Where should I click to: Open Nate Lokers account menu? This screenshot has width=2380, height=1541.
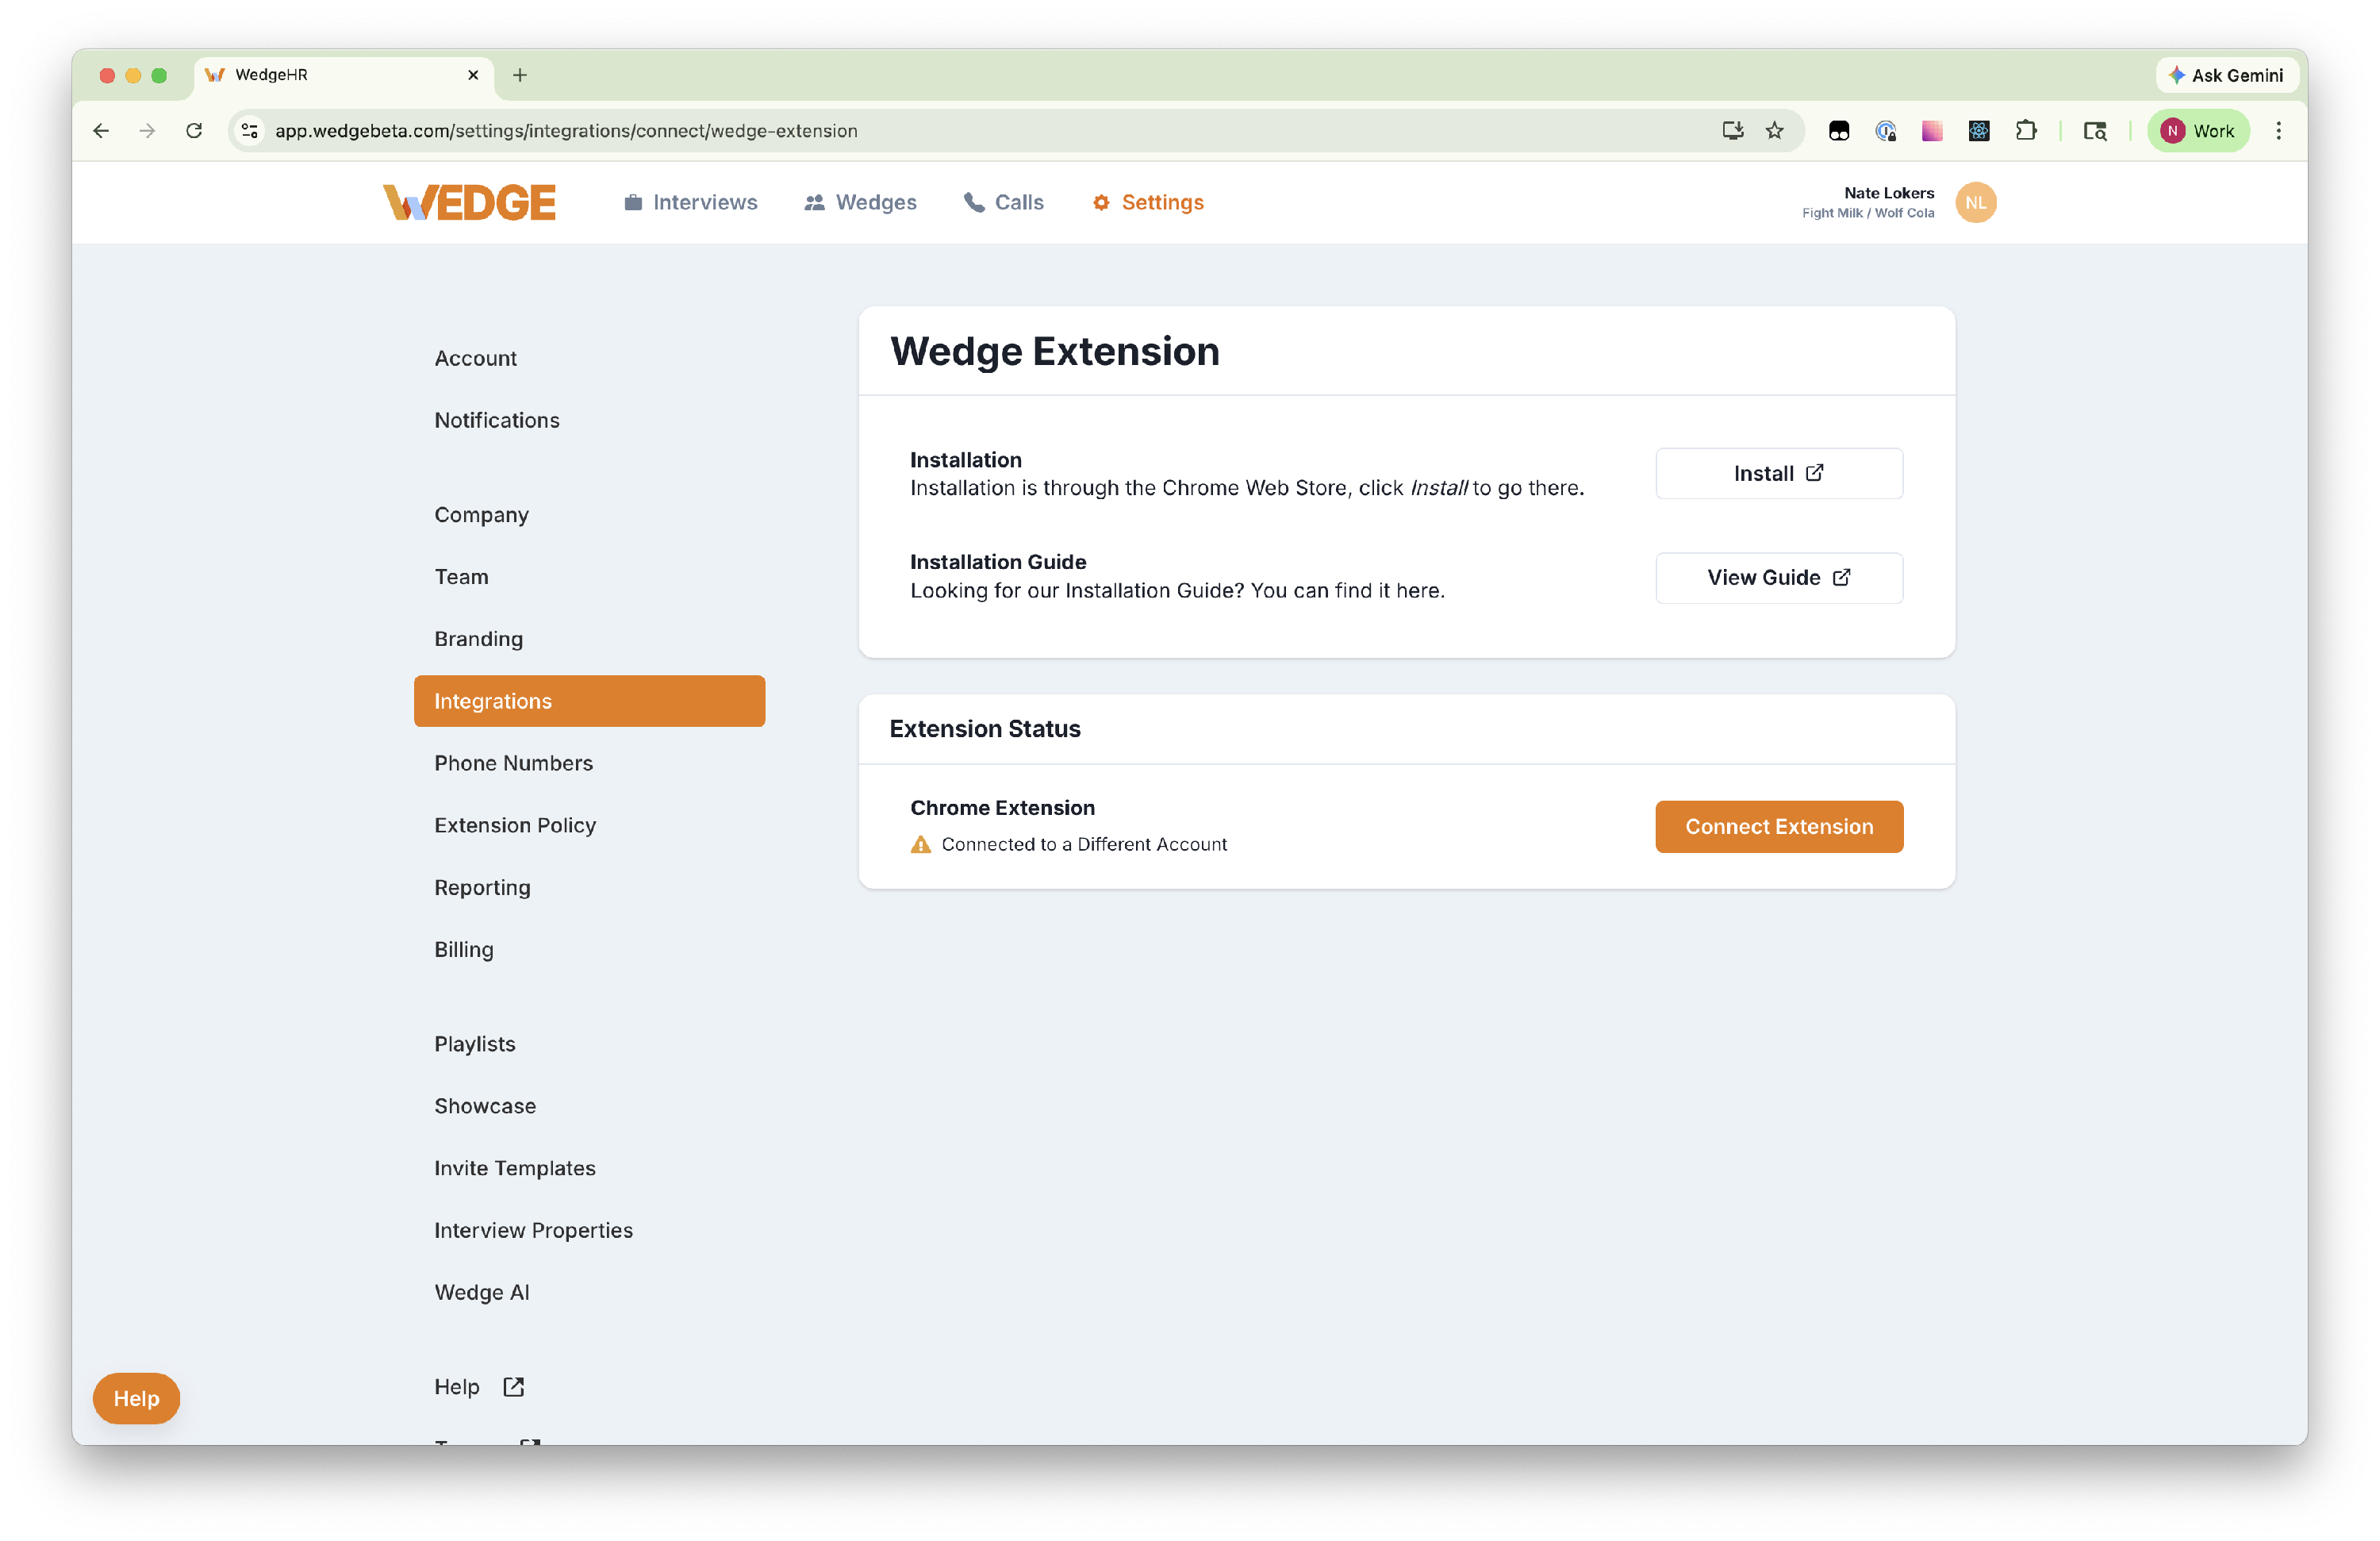tap(1887, 194)
